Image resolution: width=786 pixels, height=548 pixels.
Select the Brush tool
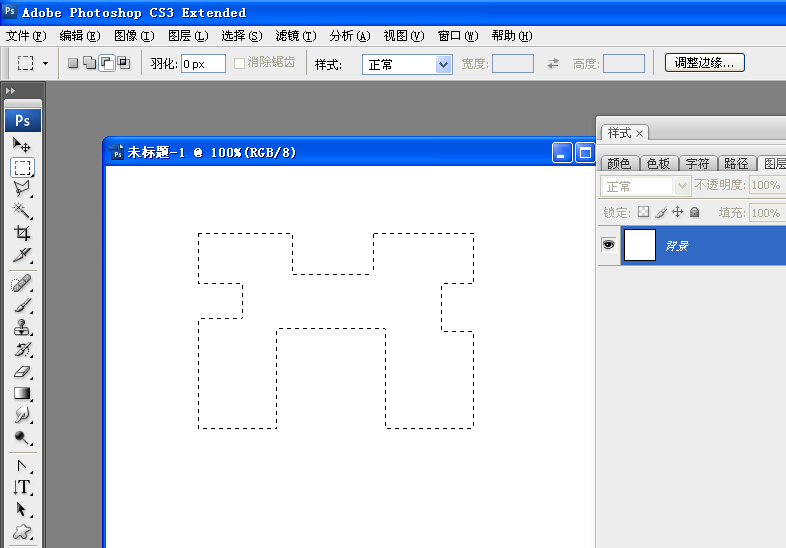22,305
